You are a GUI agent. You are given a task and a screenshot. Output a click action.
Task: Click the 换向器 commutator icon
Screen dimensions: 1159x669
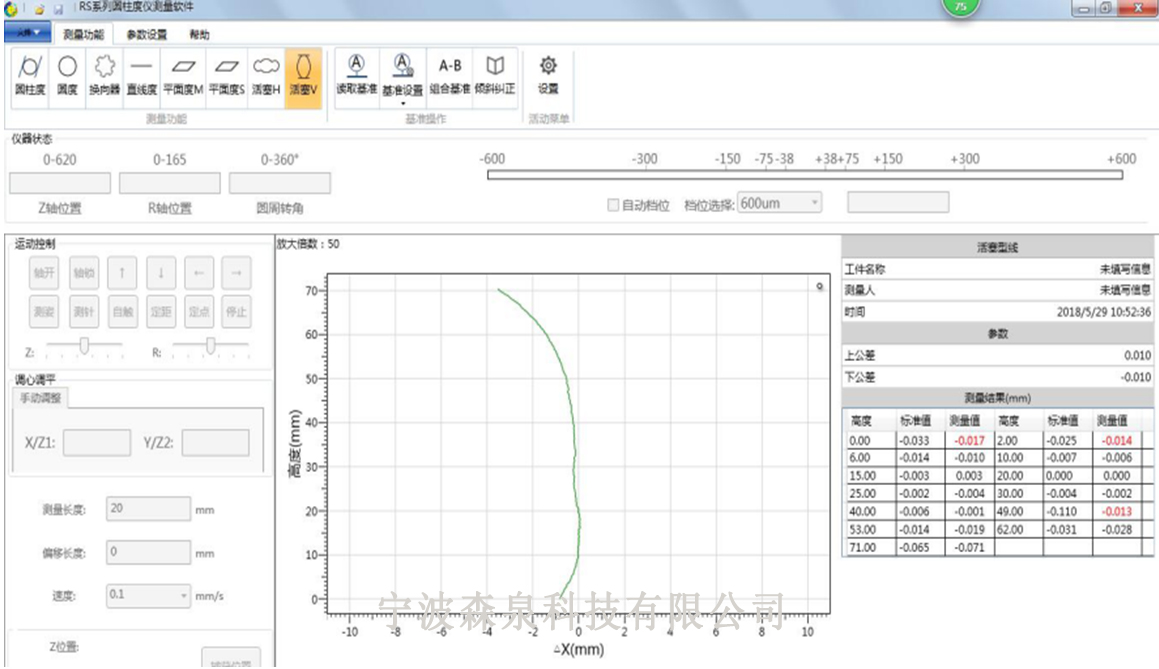104,76
